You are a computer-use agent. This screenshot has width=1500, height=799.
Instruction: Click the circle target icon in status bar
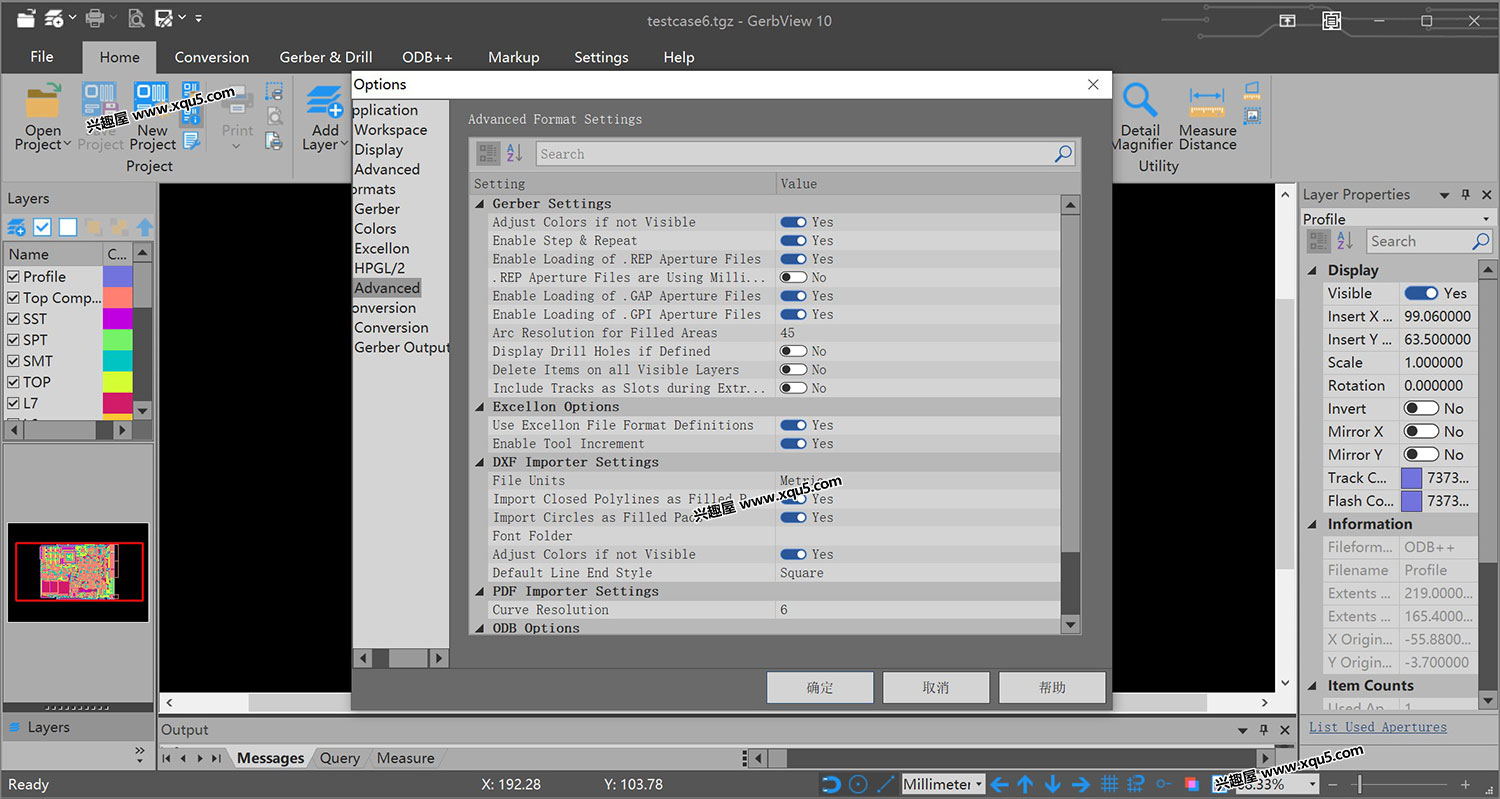[x=858, y=784]
